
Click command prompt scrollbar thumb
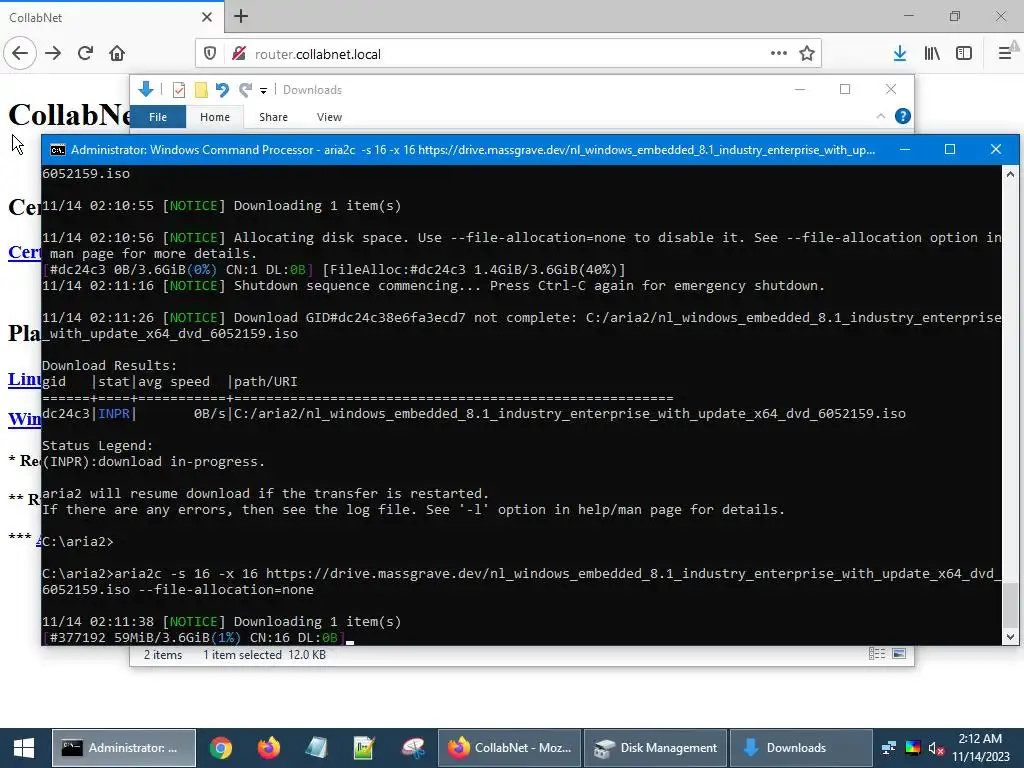click(x=1010, y=604)
